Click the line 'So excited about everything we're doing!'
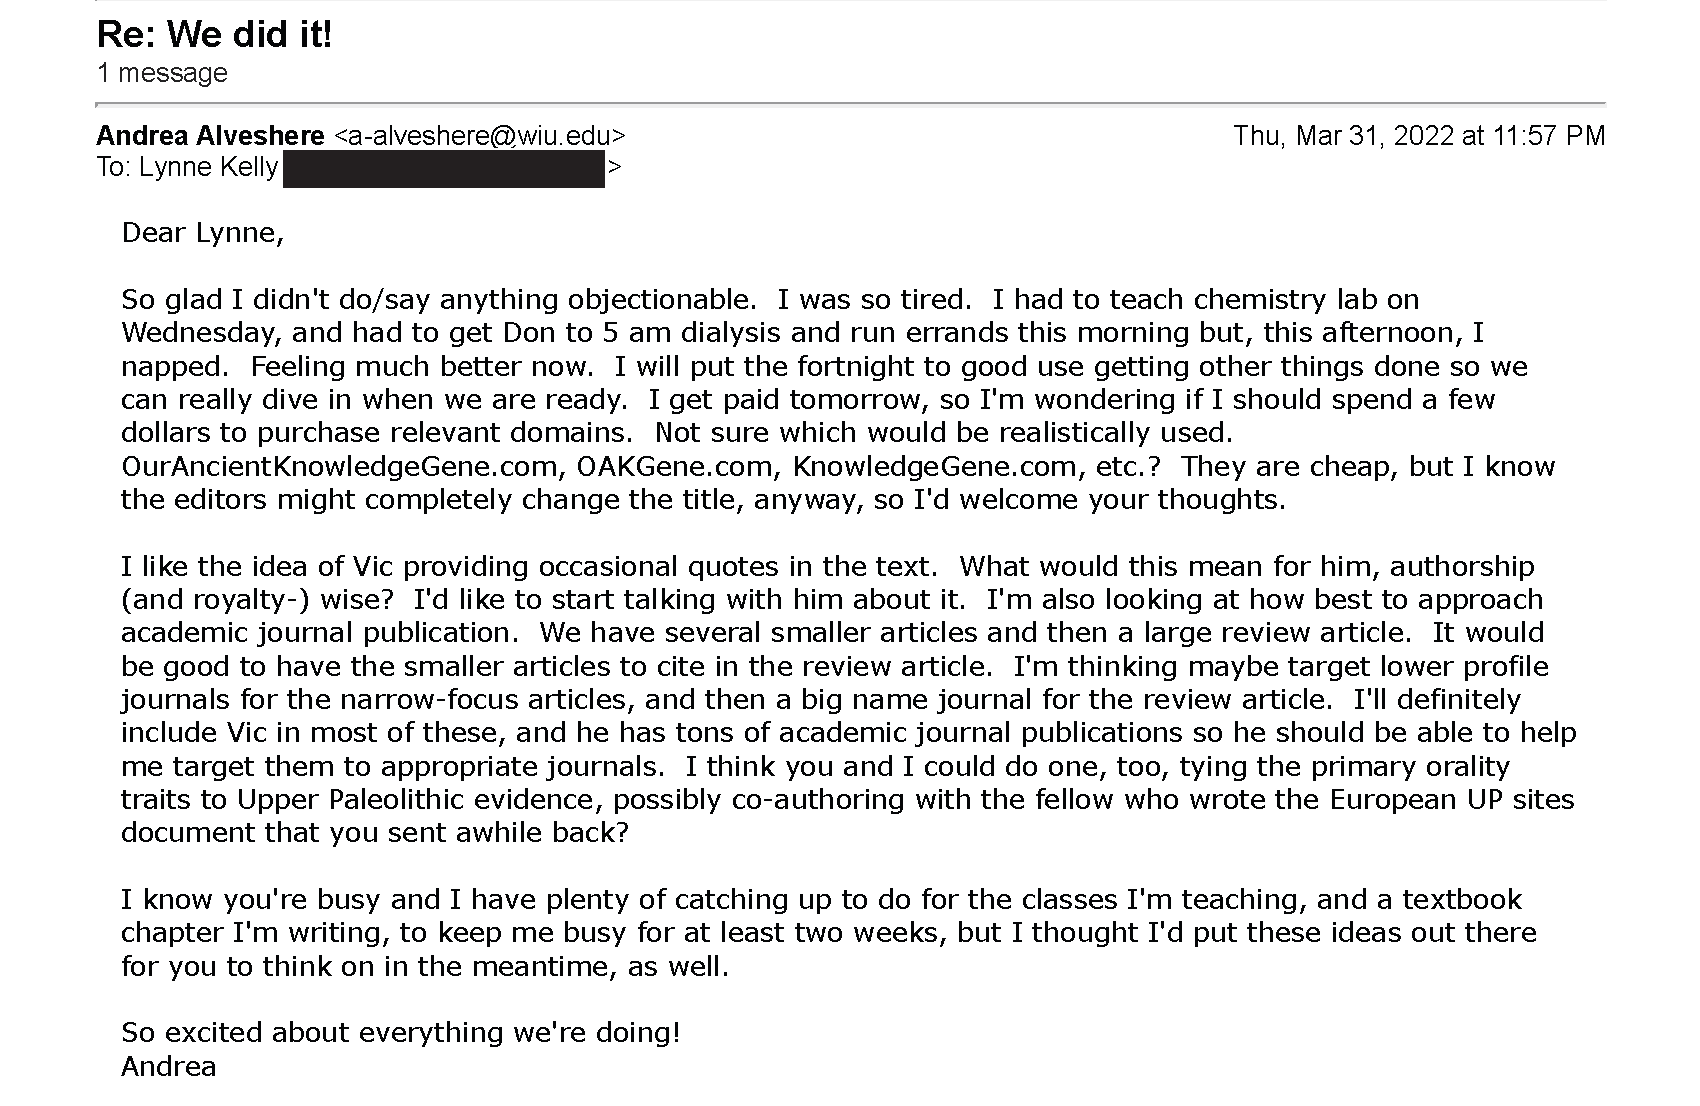1700x1106 pixels. click(401, 1033)
